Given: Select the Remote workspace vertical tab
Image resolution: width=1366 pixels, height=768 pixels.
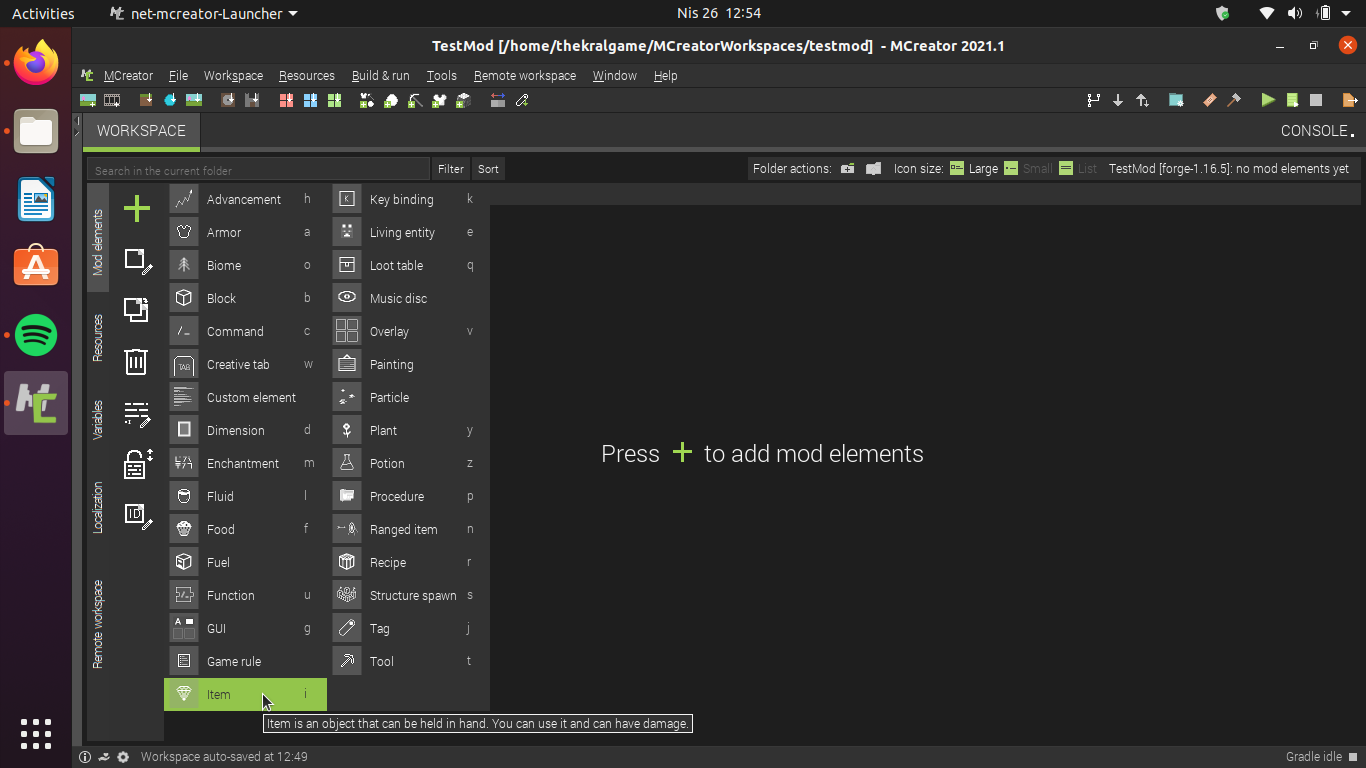Looking at the screenshot, I should [98, 623].
